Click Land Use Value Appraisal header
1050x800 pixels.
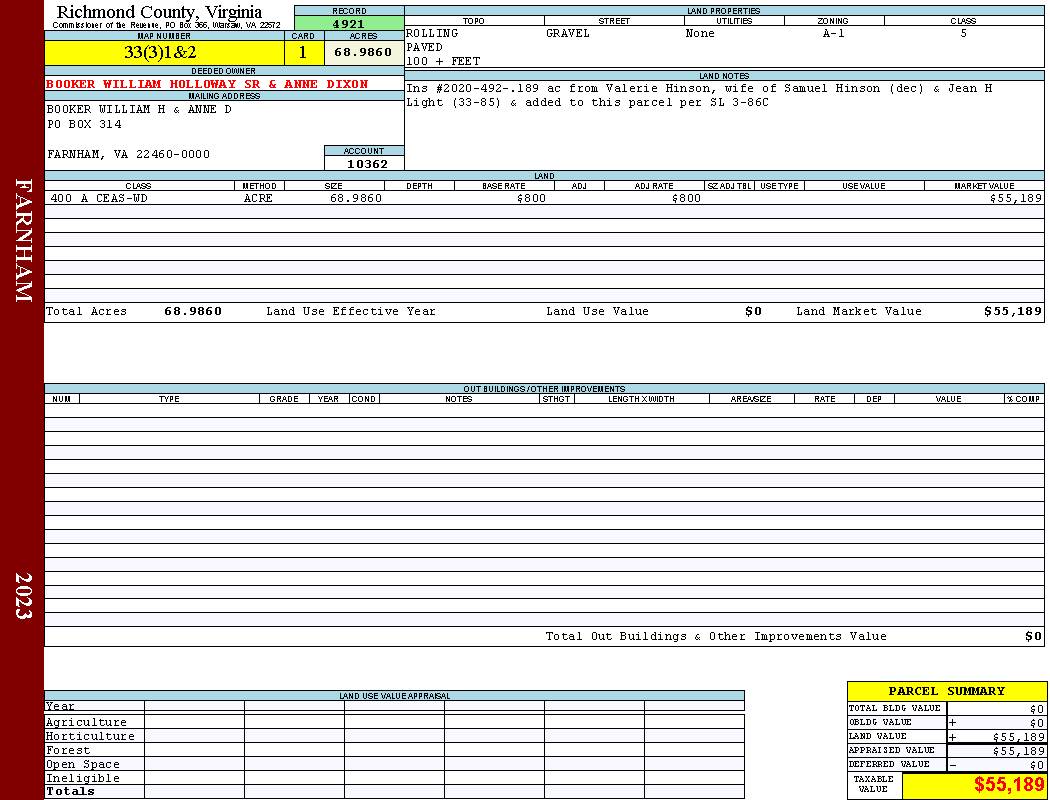click(x=394, y=696)
